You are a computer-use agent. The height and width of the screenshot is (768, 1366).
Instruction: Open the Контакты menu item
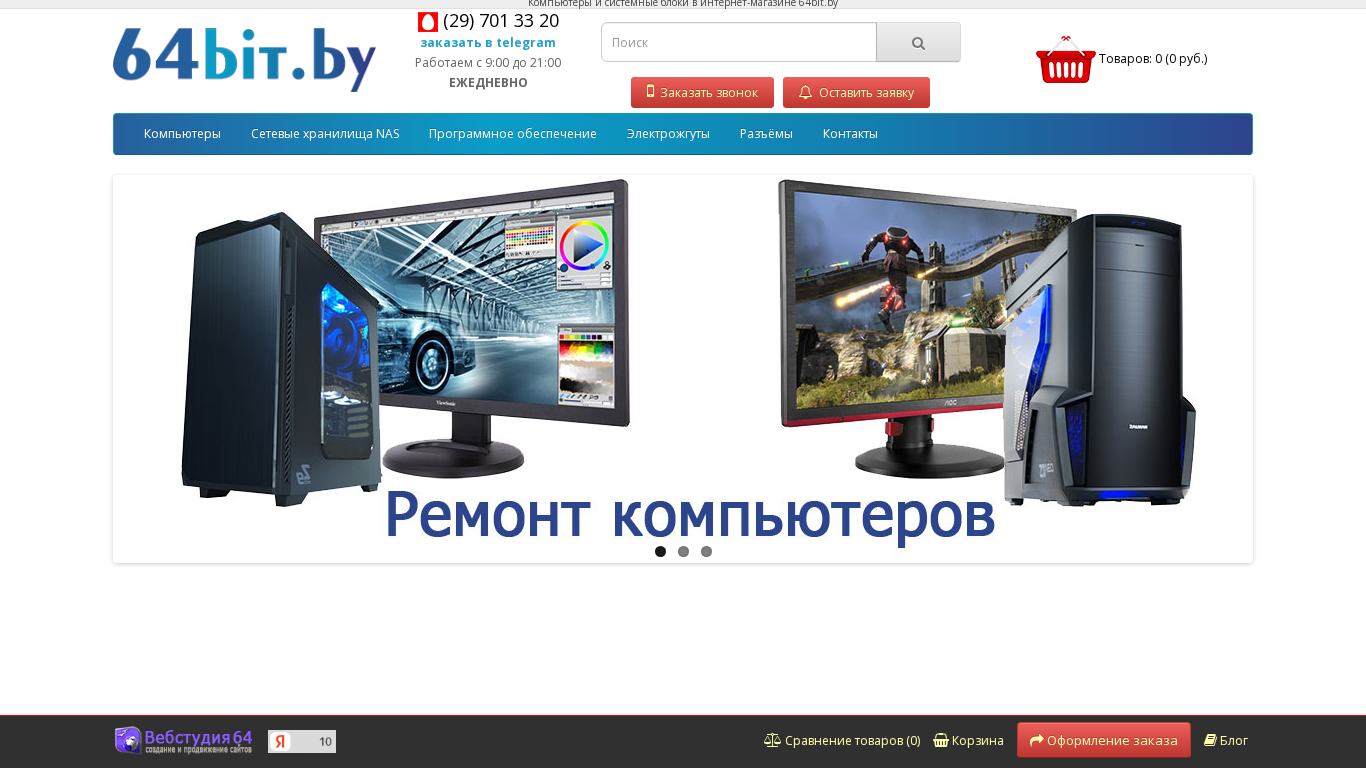pyautogui.click(x=850, y=134)
